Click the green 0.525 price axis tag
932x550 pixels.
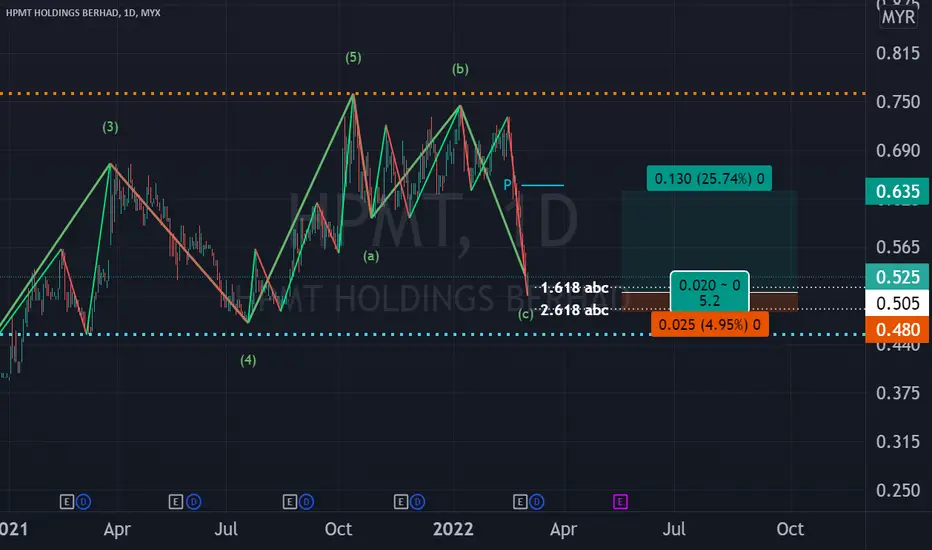898,276
